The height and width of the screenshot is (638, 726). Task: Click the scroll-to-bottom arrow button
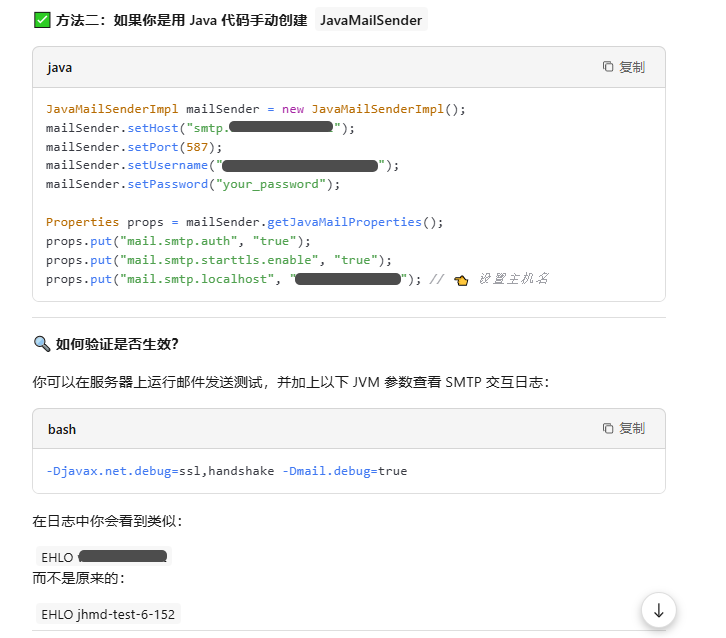(658, 610)
